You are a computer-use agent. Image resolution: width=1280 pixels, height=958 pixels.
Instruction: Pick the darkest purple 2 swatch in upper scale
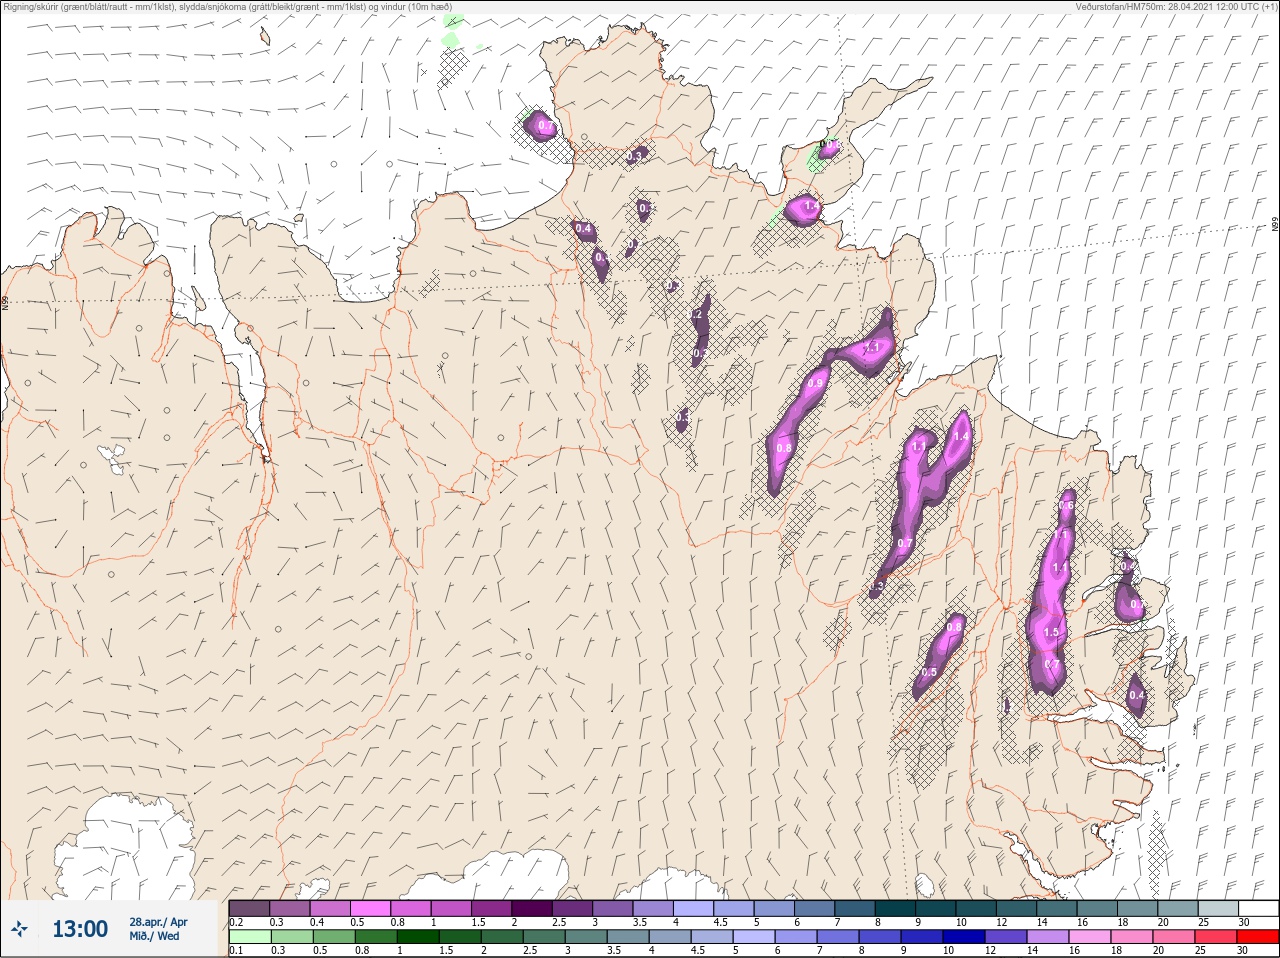(x=533, y=908)
